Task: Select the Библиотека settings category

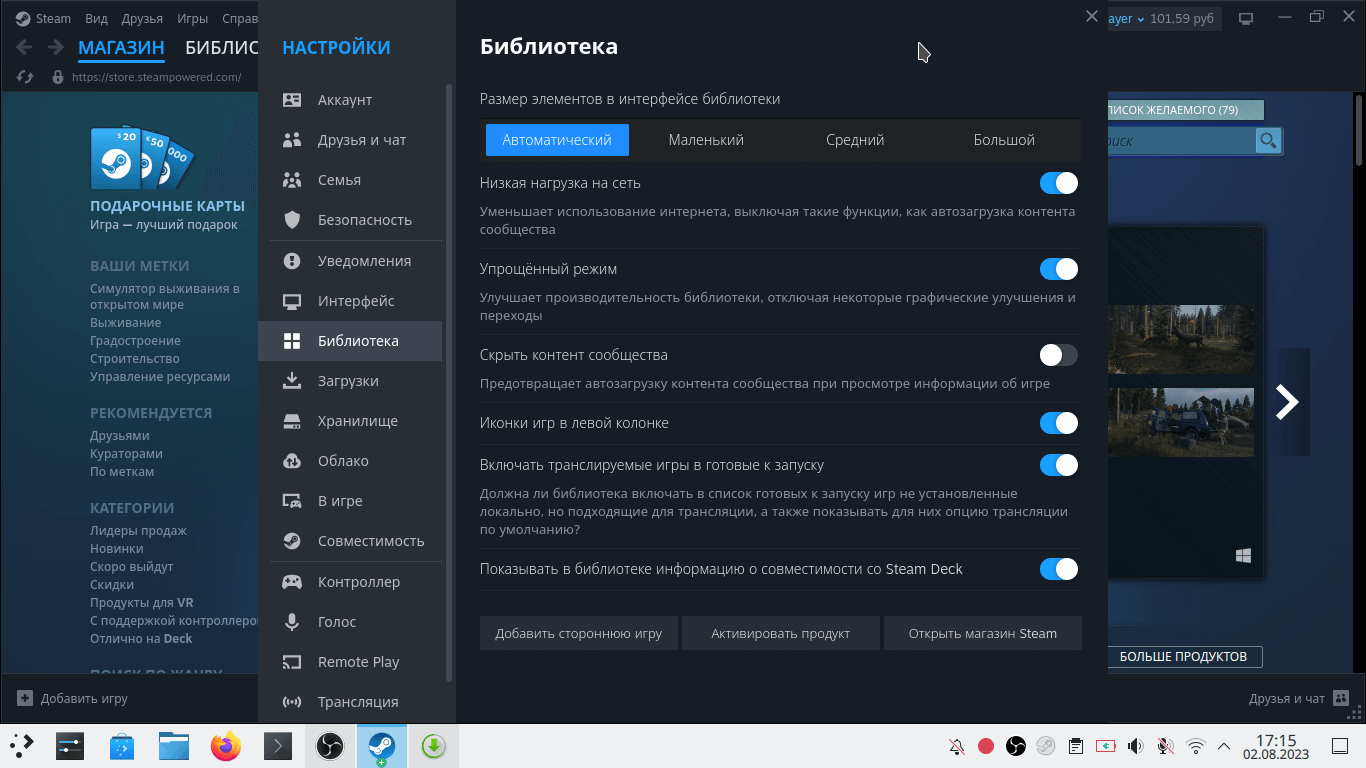Action: tap(350, 341)
